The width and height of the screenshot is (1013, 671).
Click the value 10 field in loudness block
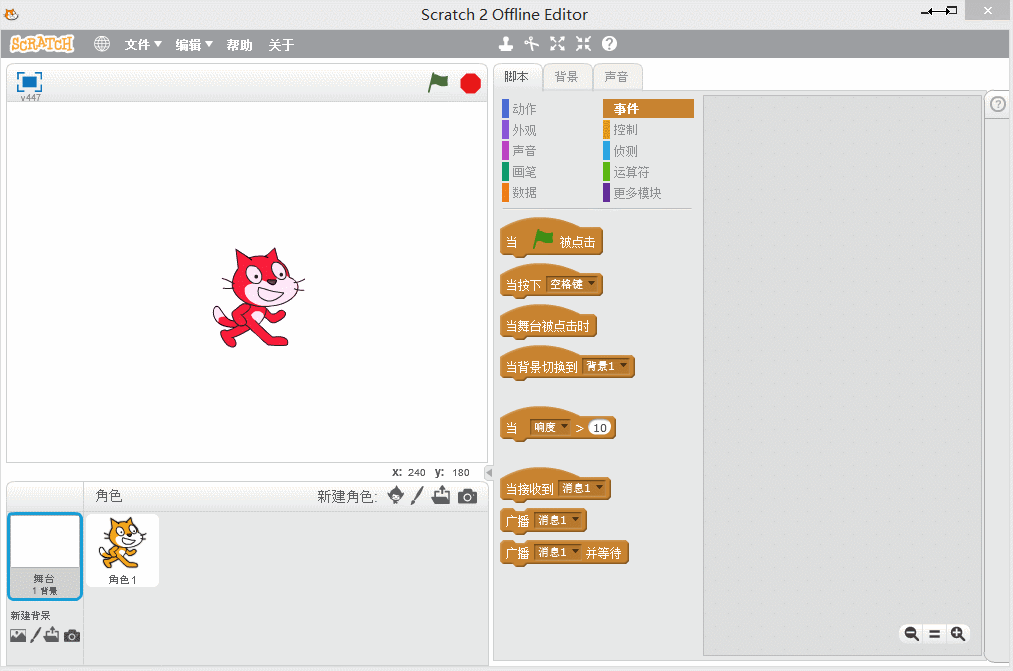[600, 428]
